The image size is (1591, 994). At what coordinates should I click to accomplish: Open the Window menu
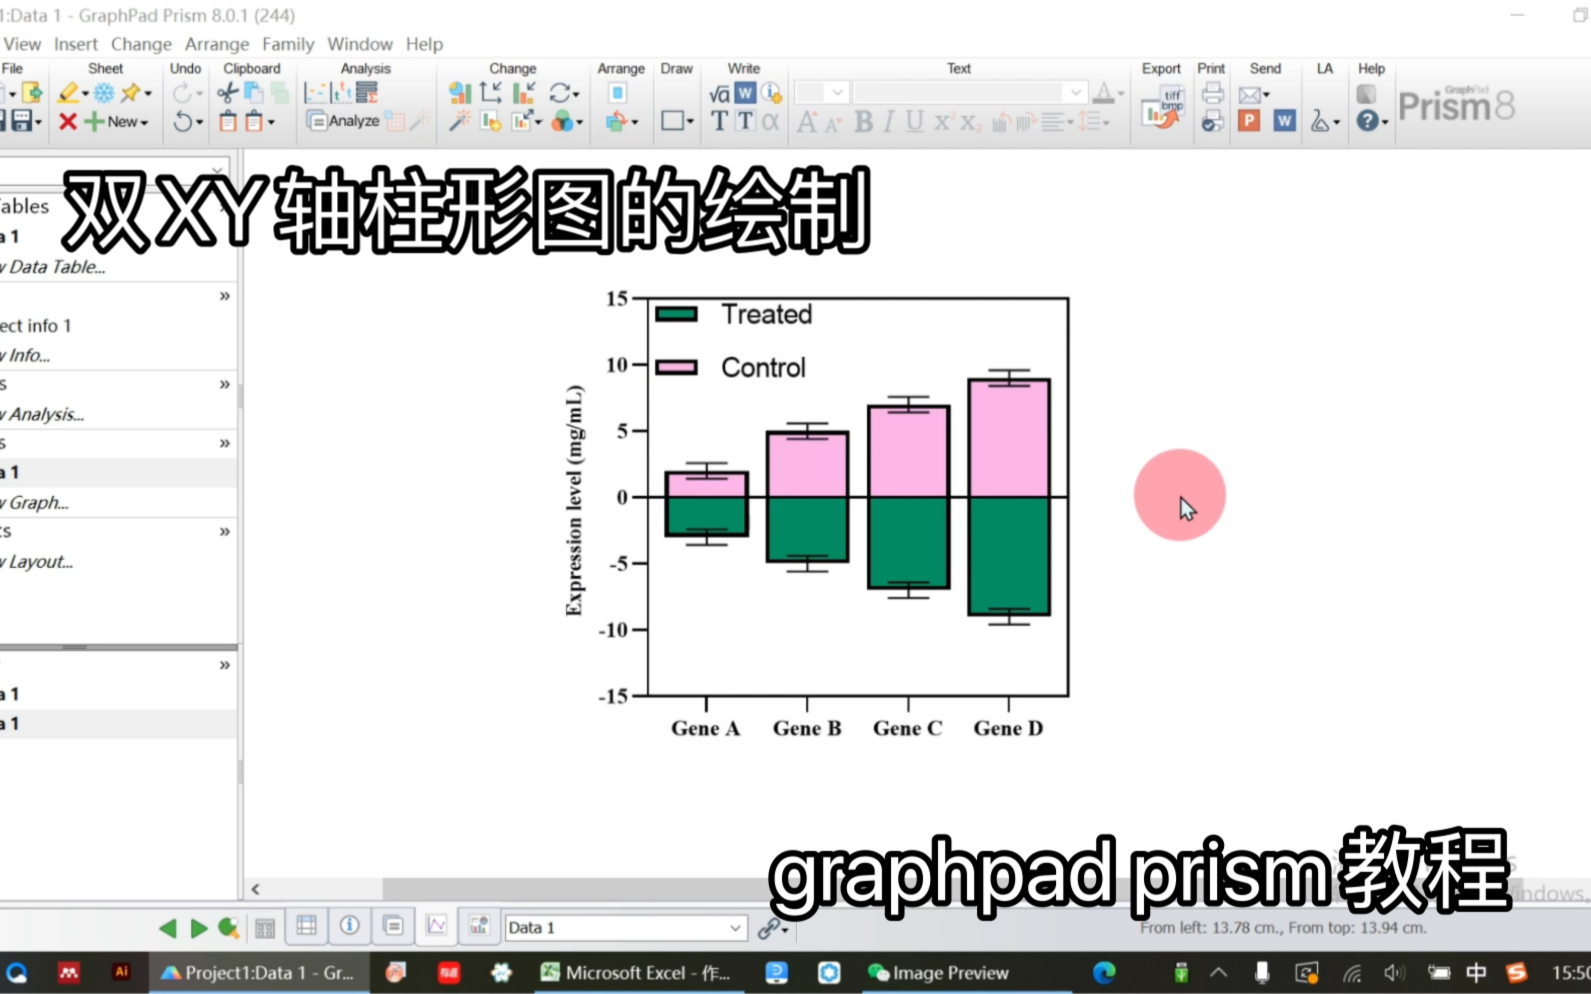tap(360, 44)
